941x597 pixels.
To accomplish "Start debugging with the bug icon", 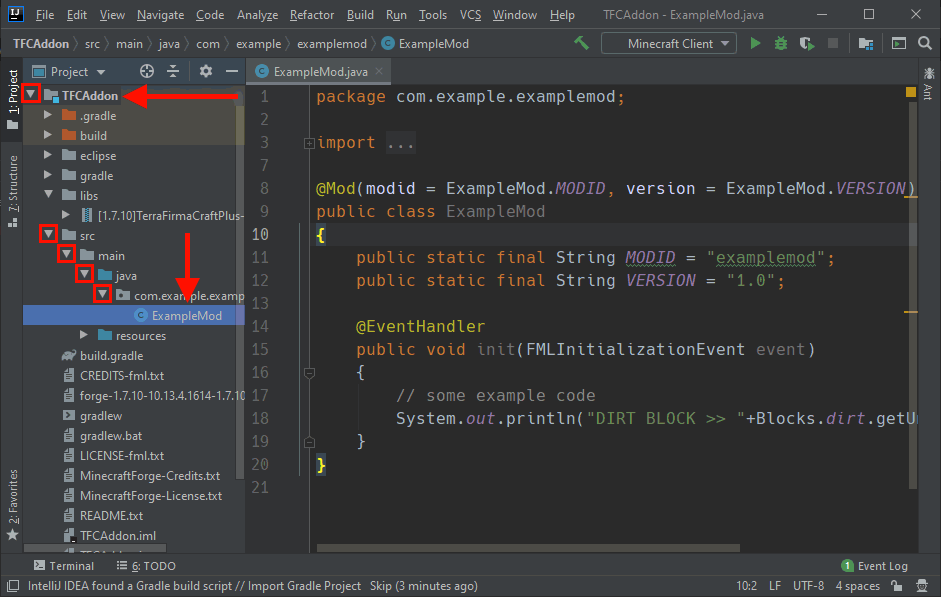I will pyautogui.click(x=781, y=43).
